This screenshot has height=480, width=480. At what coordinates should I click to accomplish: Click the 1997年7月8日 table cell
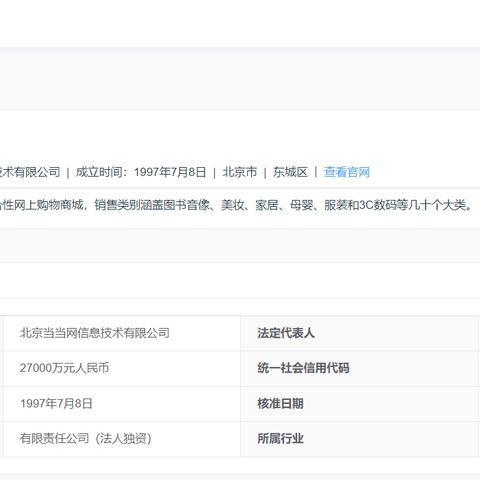coord(122,404)
